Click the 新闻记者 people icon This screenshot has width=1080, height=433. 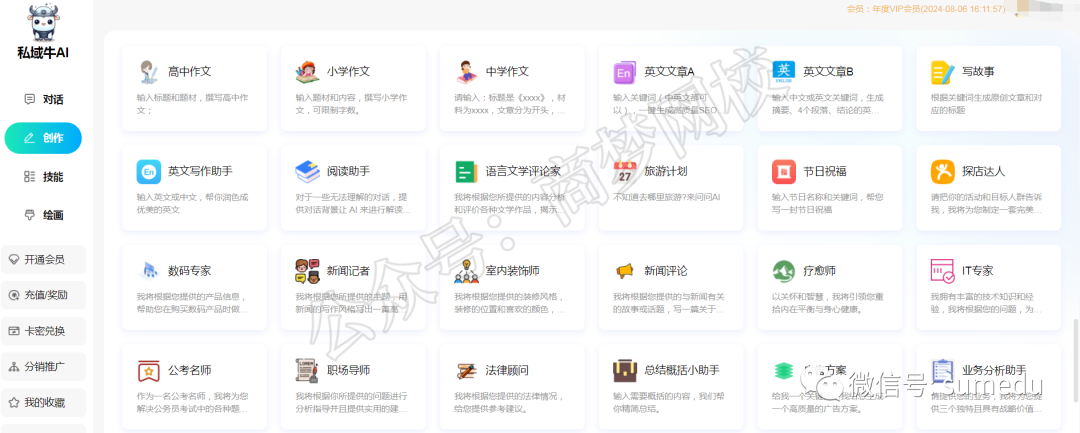pos(307,271)
